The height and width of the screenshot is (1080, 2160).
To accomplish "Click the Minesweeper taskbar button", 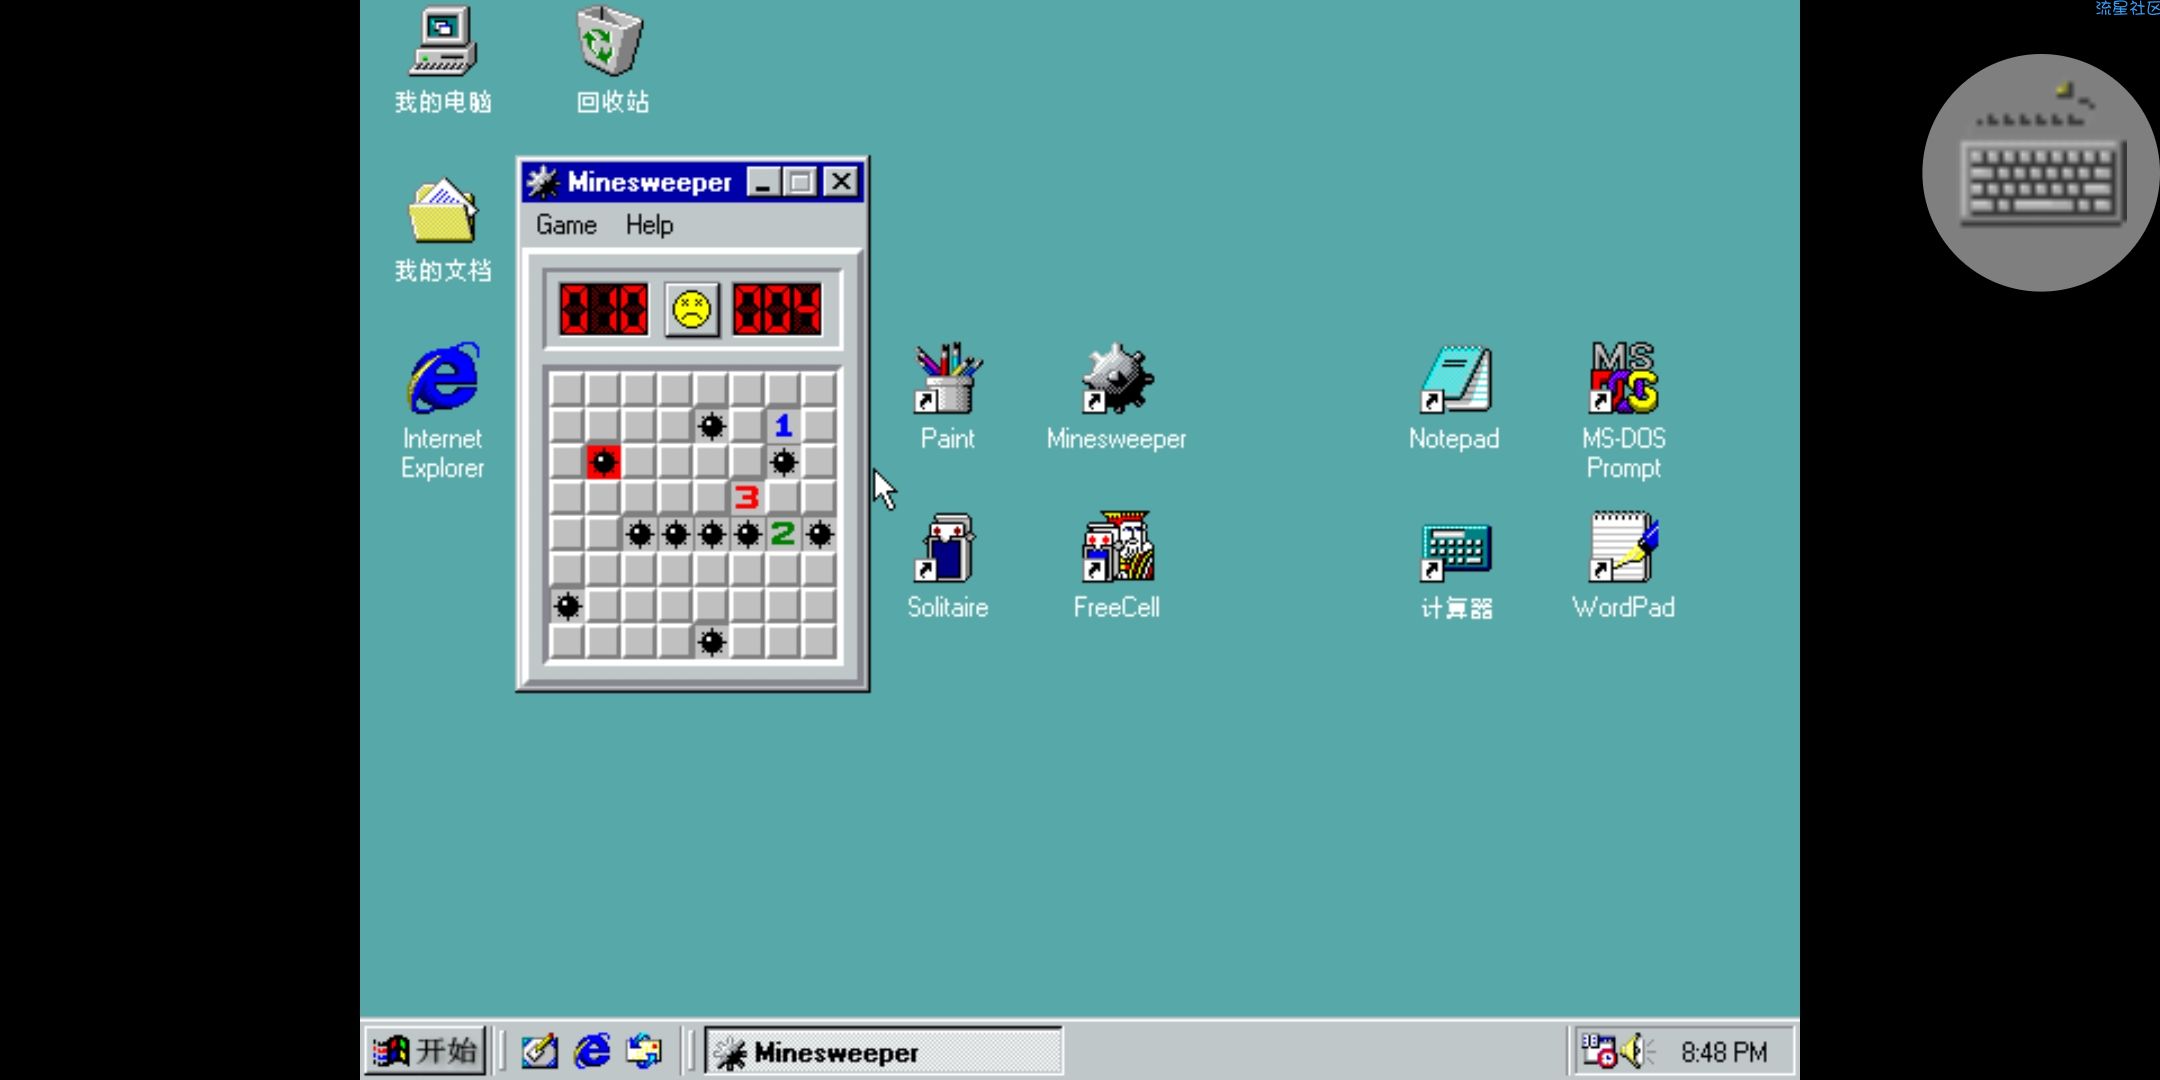I will [883, 1052].
